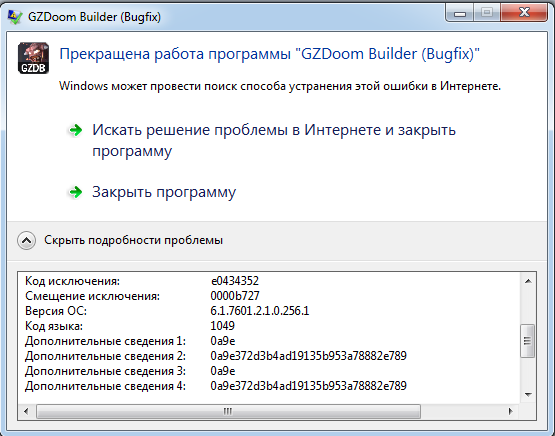
Task: Collapse details with round chevron button
Action: click(27, 240)
